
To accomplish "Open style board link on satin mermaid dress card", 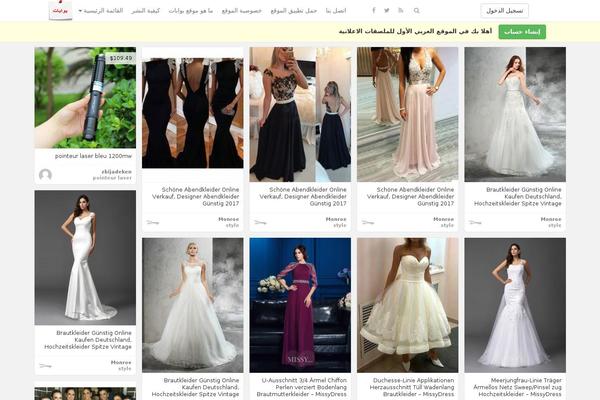I will [125, 369].
